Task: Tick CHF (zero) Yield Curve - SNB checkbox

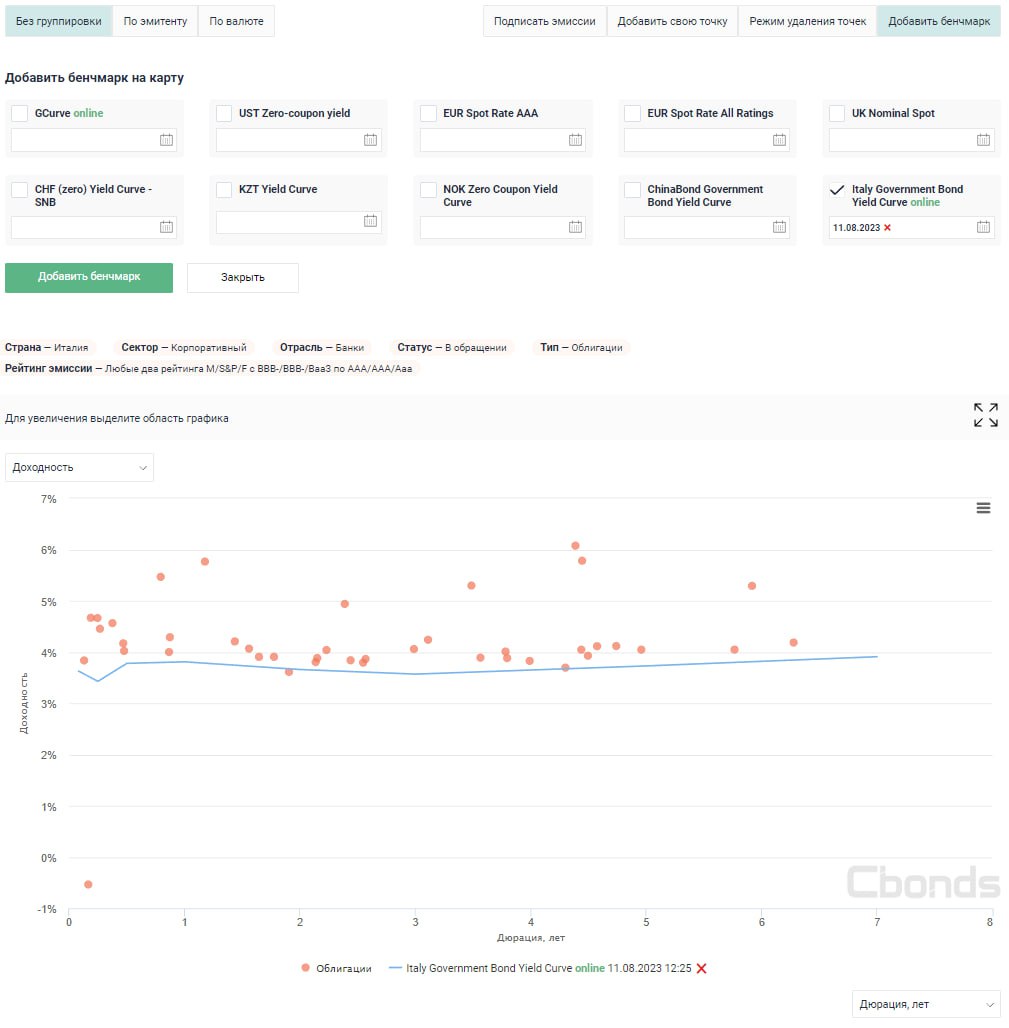Action: pos(20,190)
